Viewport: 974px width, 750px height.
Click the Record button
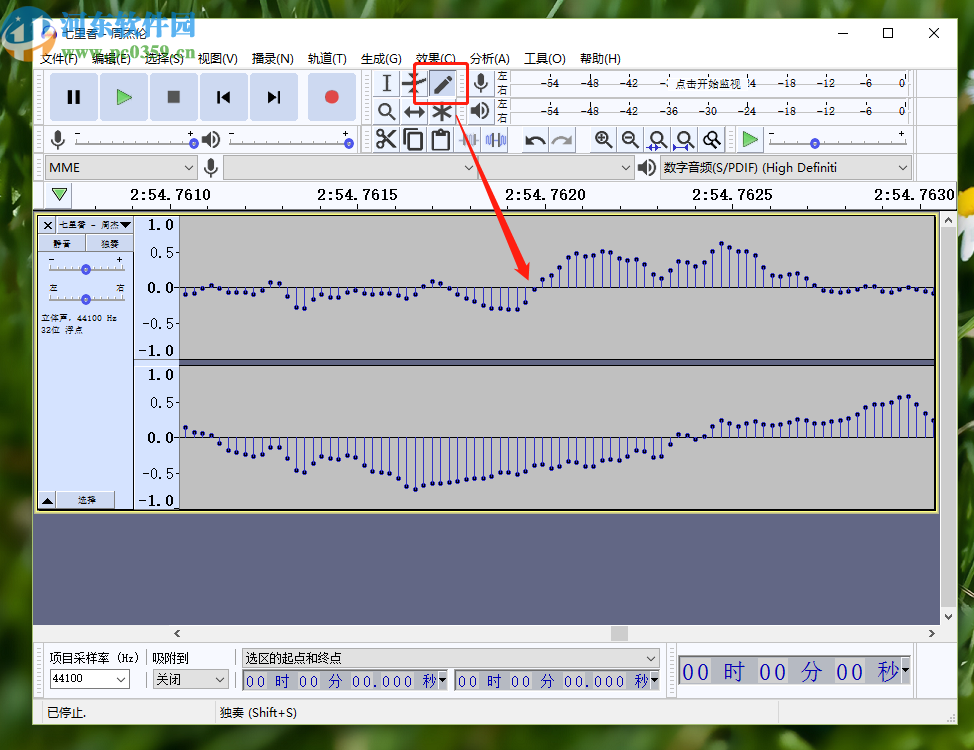click(331, 97)
